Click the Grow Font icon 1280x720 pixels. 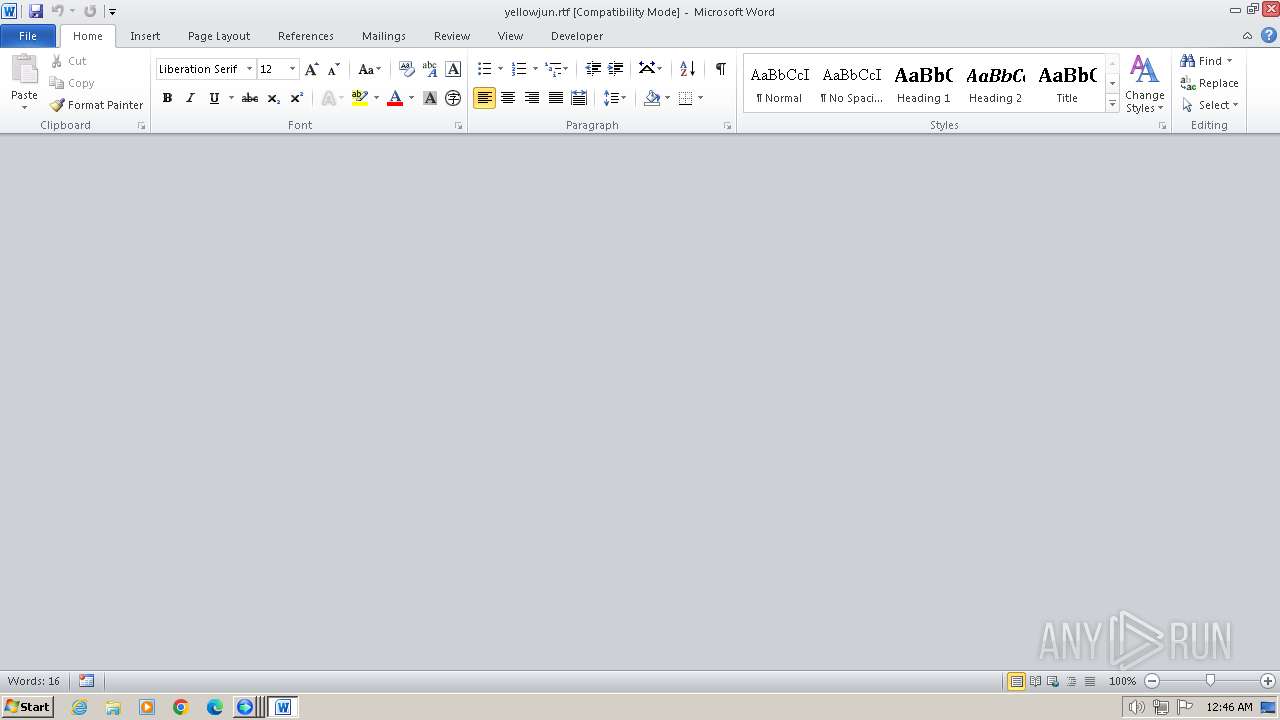coord(312,69)
